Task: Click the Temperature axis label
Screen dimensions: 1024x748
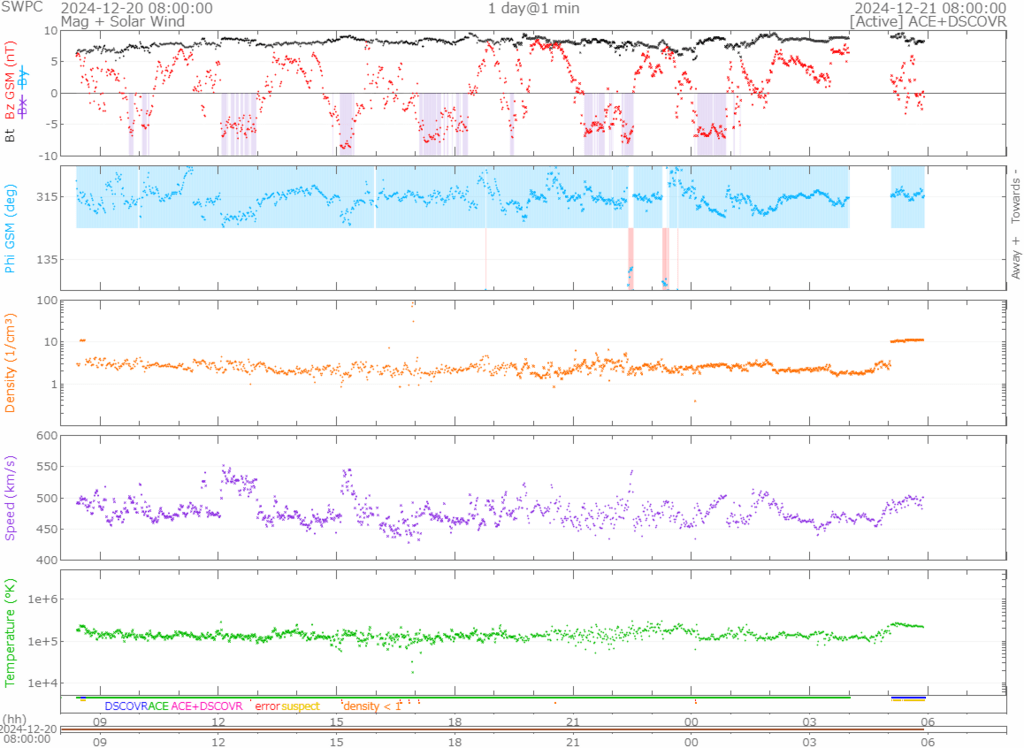Action: pos(11,628)
